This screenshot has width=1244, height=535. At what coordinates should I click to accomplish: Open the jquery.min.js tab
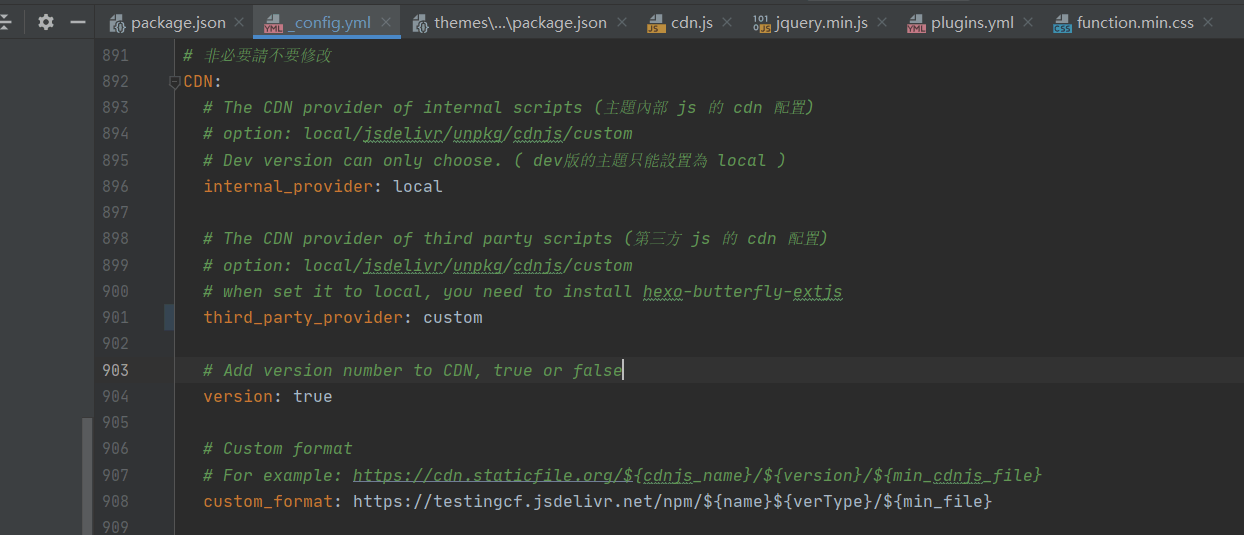click(820, 23)
